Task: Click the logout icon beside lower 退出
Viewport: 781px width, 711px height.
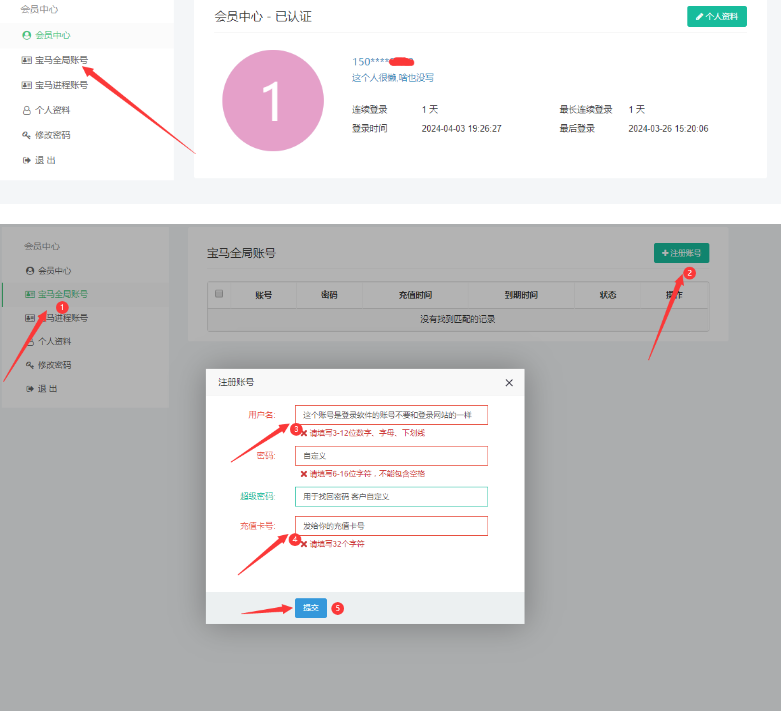Action: click(30, 389)
